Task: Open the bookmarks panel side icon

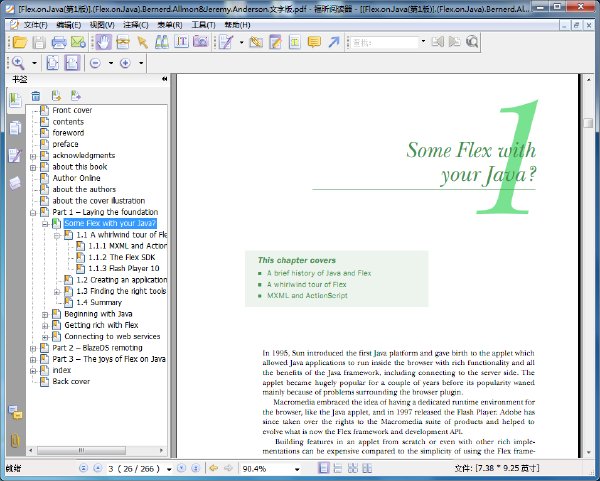Action: (15, 100)
